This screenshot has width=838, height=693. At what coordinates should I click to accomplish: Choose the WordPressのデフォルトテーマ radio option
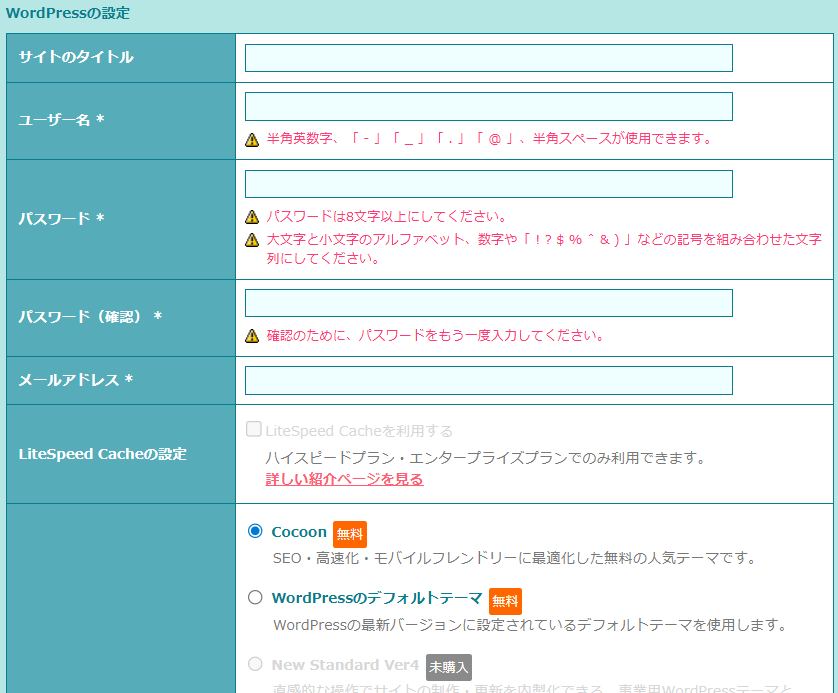tap(255, 598)
